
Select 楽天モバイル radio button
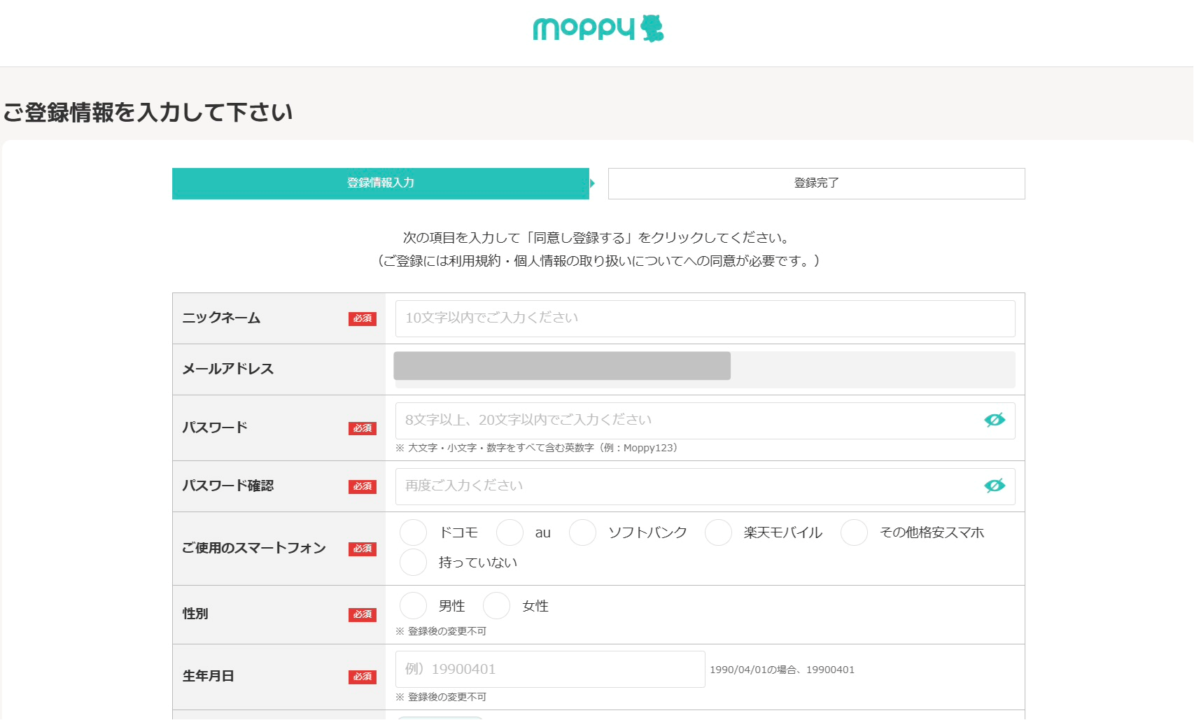718,533
